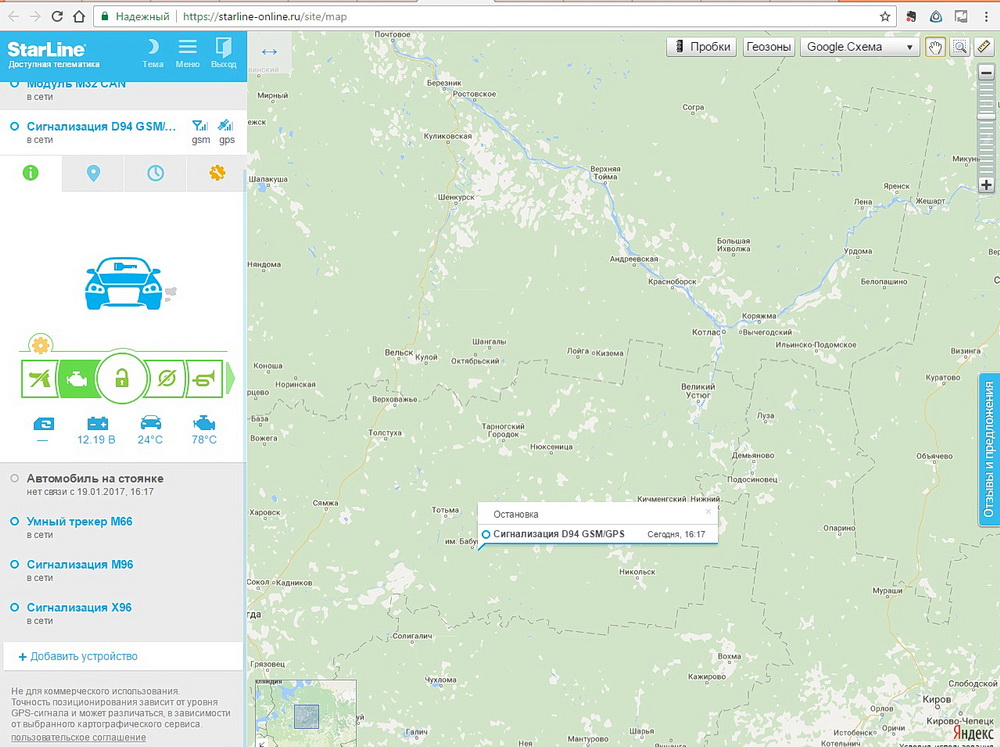Image resolution: width=1000 pixels, height=747 pixels.
Task: Click the Надежный secure lock indicator
Action: (135, 17)
